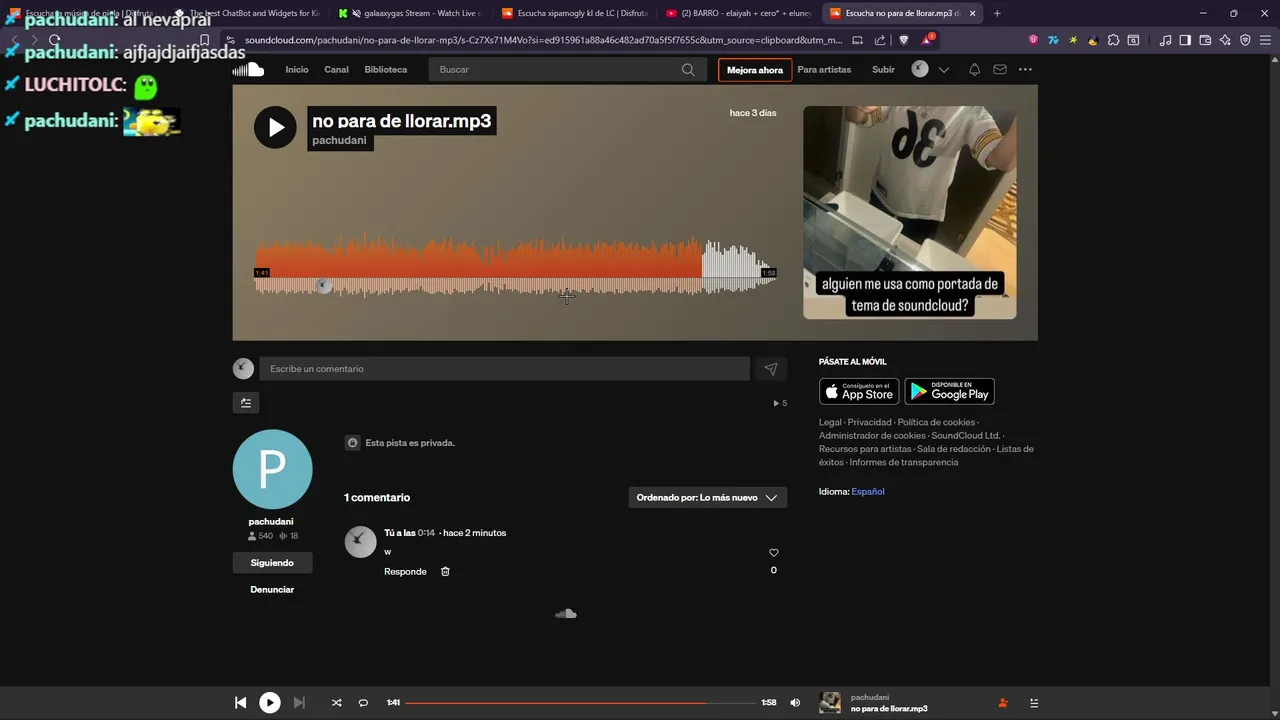Open Biblioteca in navigation
Image resolution: width=1280 pixels, height=720 pixels.
[x=386, y=70]
